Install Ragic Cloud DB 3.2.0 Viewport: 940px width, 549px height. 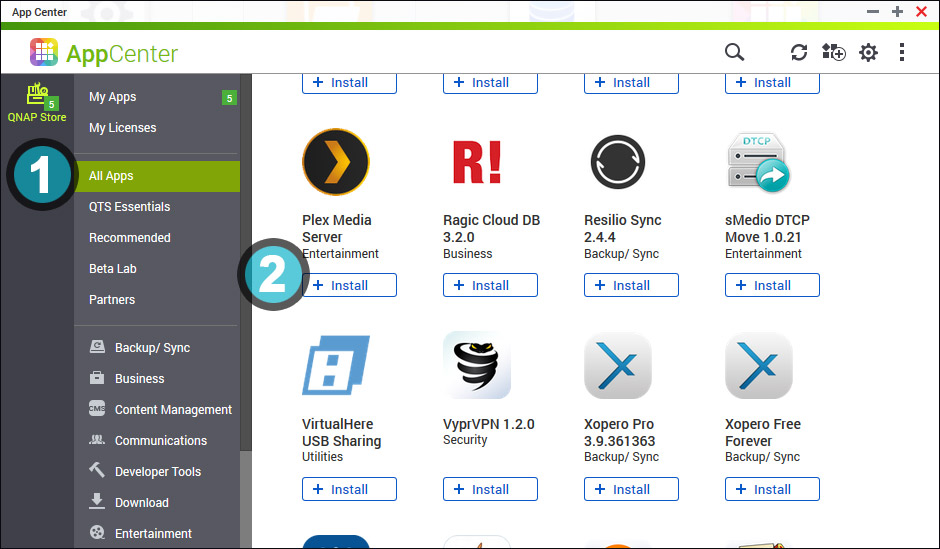(490, 285)
